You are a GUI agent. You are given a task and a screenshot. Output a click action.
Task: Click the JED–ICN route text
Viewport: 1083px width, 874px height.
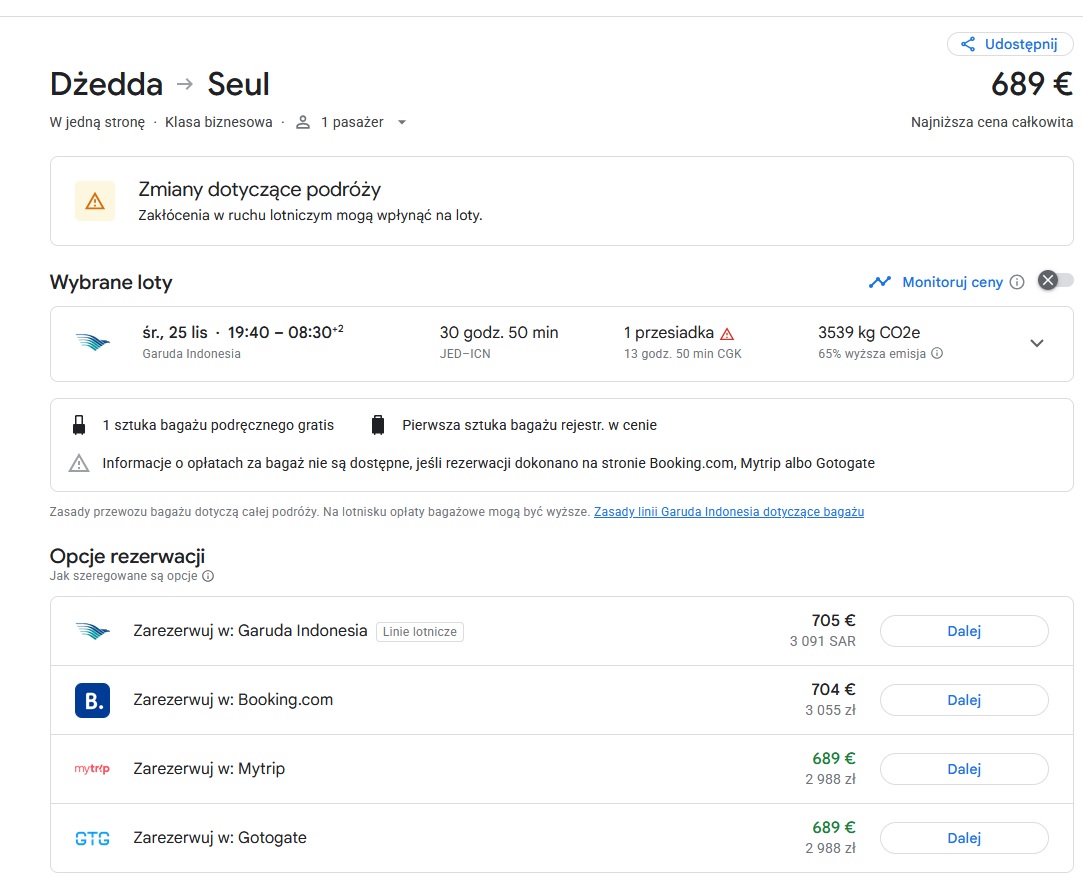click(x=465, y=354)
